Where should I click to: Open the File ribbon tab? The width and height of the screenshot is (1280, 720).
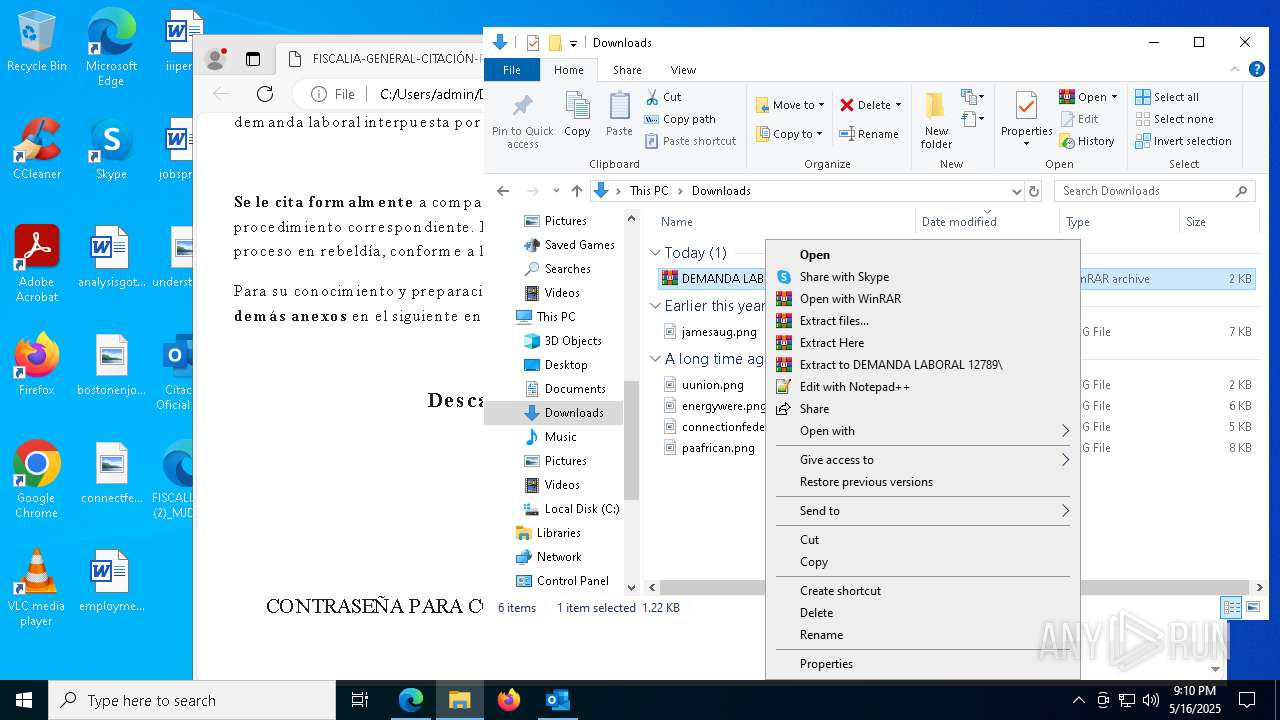tap(512, 70)
